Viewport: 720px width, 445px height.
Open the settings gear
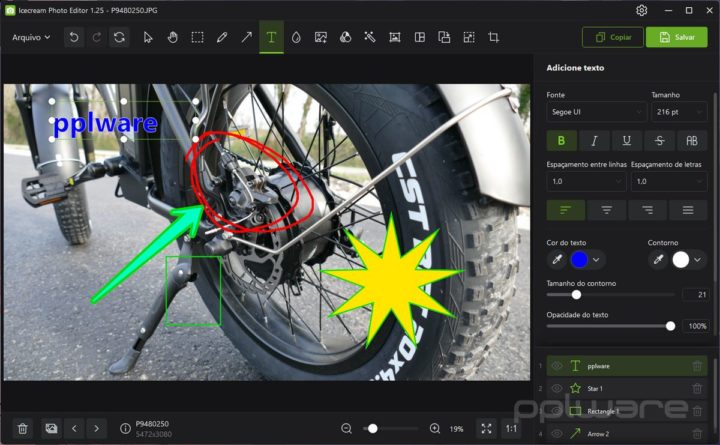click(x=641, y=10)
